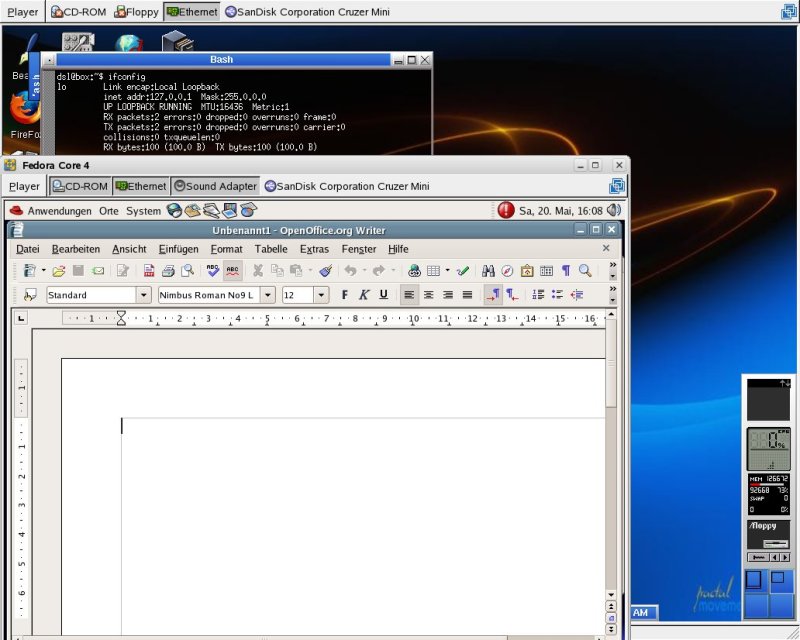This screenshot has height=640, width=800.
Task: Click the Insert Table grid icon
Action: click(433, 271)
